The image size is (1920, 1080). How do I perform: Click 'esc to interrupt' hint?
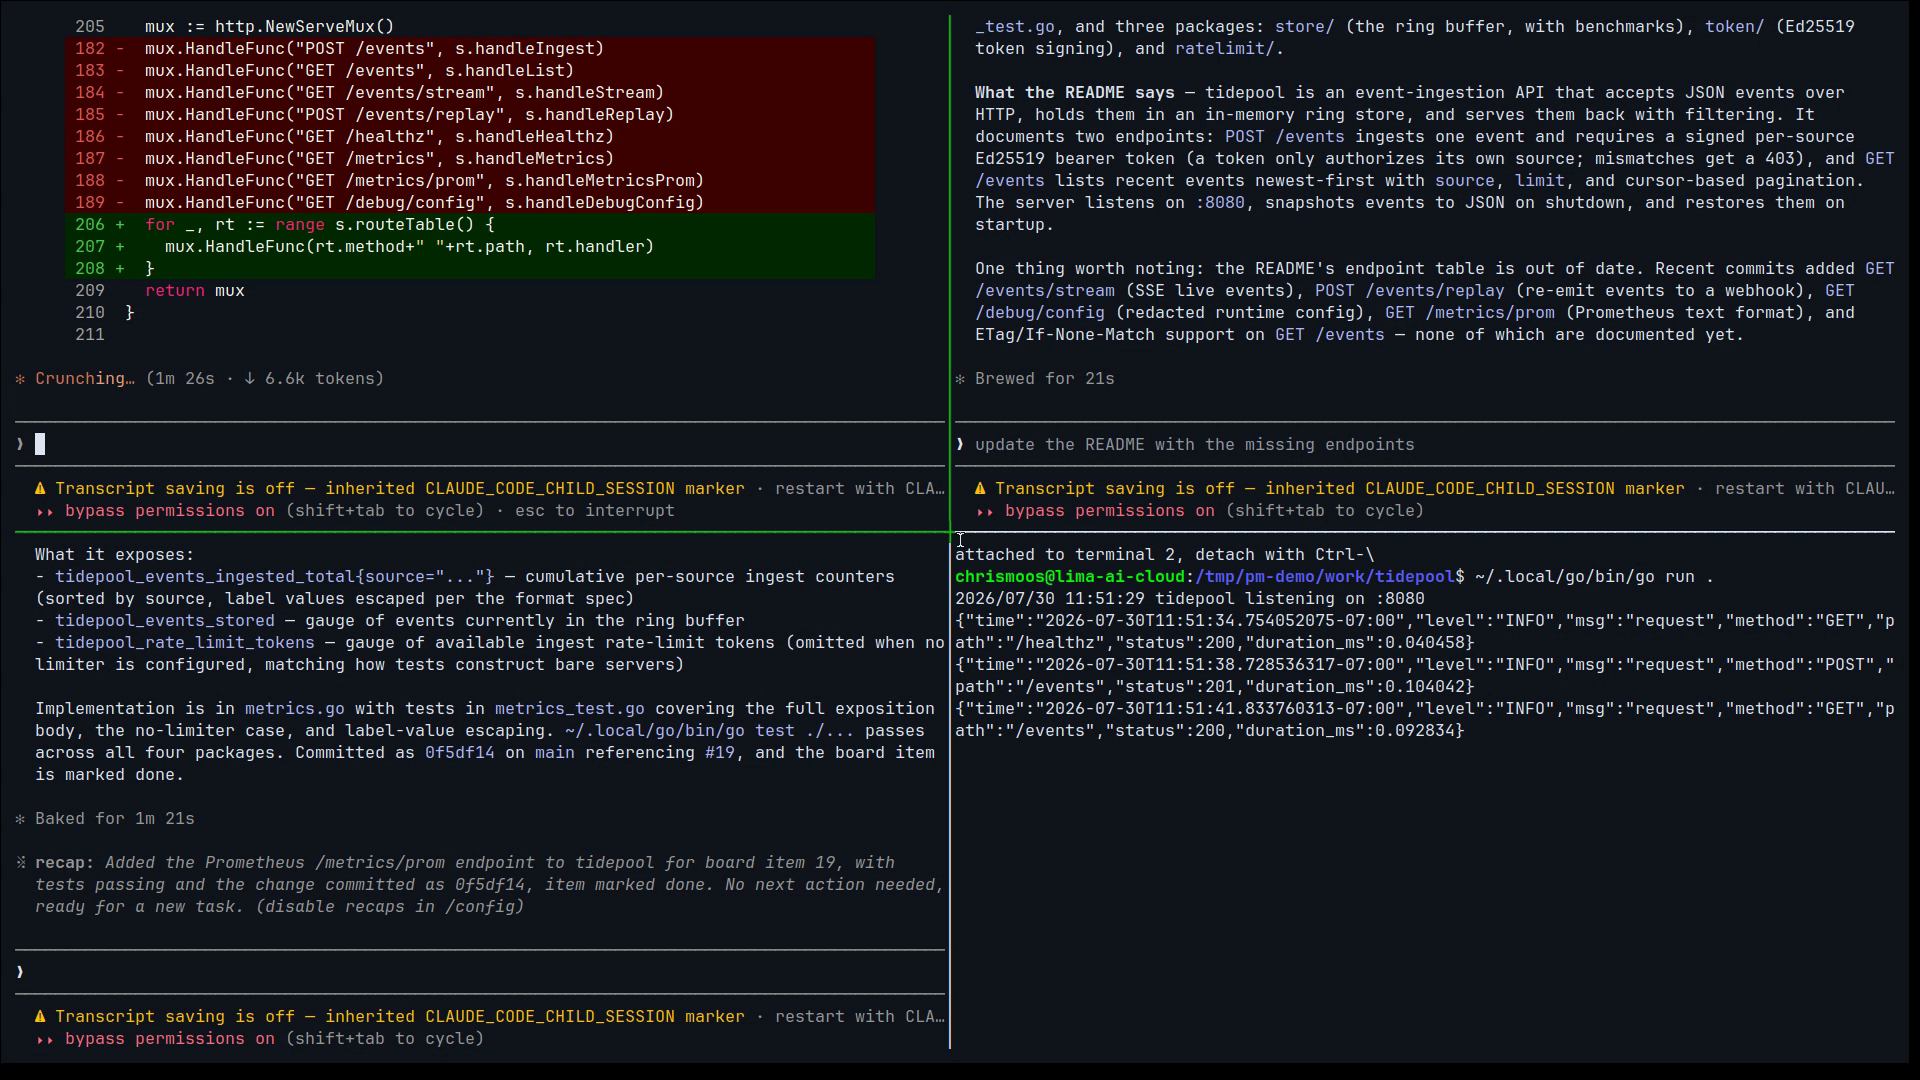[x=595, y=511]
